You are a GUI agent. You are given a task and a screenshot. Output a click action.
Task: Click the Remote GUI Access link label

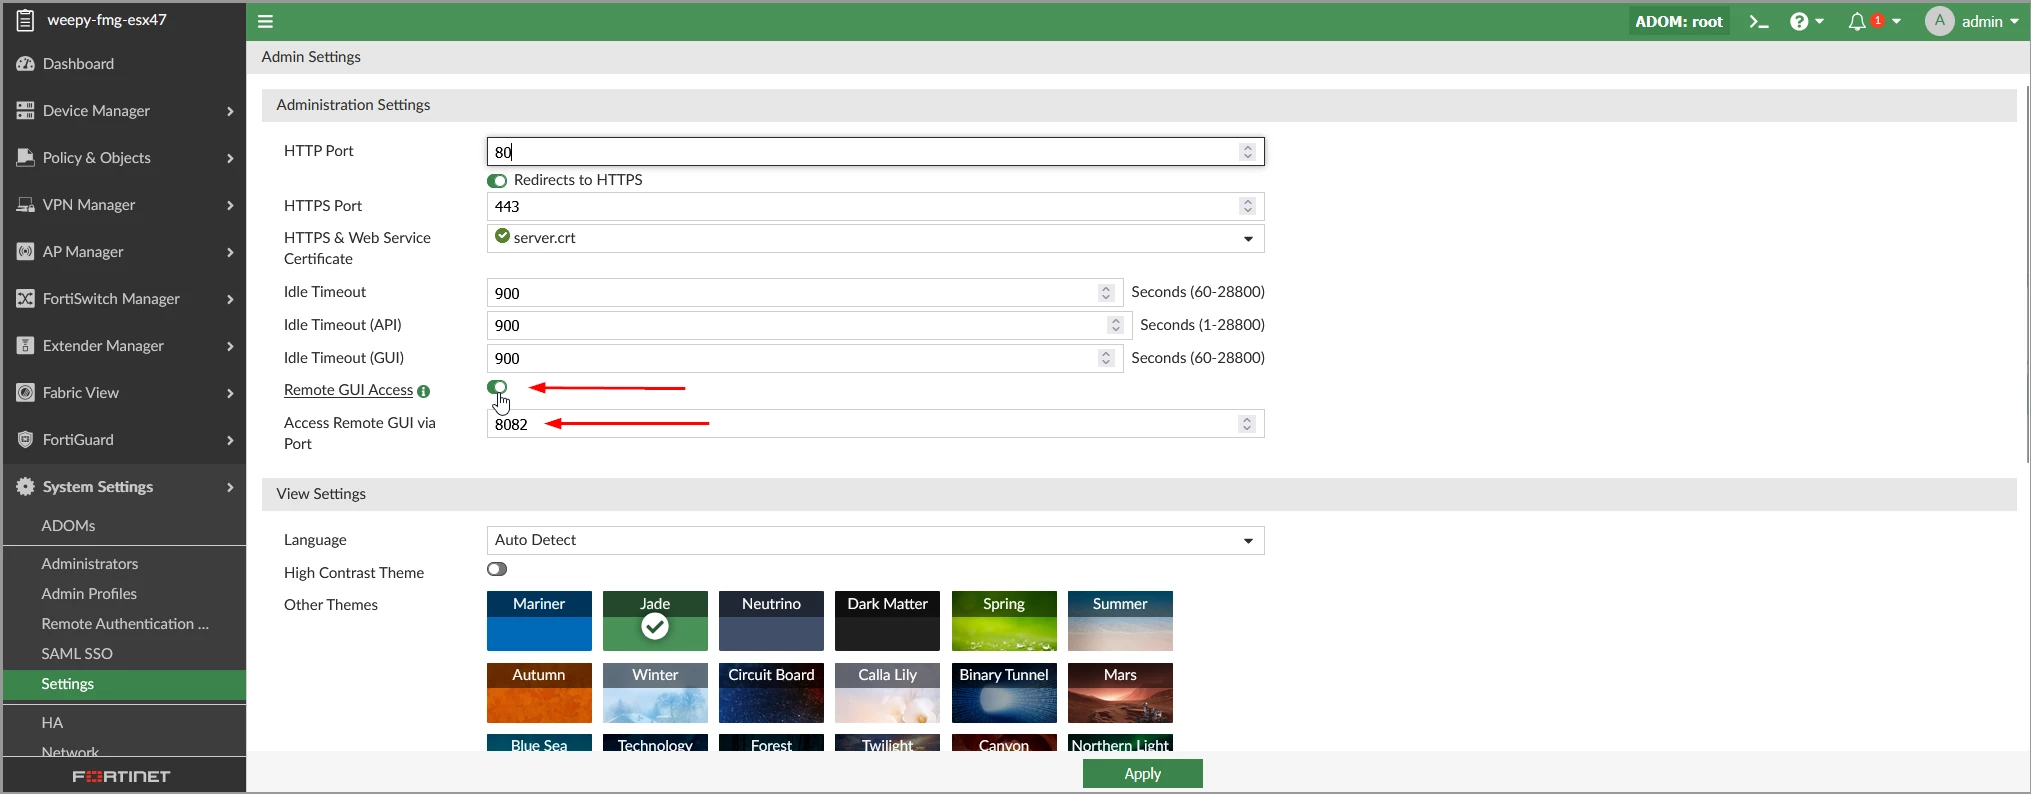click(x=348, y=390)
